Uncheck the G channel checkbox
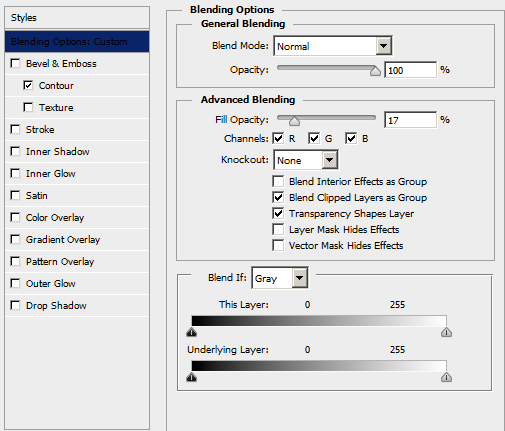The height and width of the screenshot is (431, 505). [314, 138]
